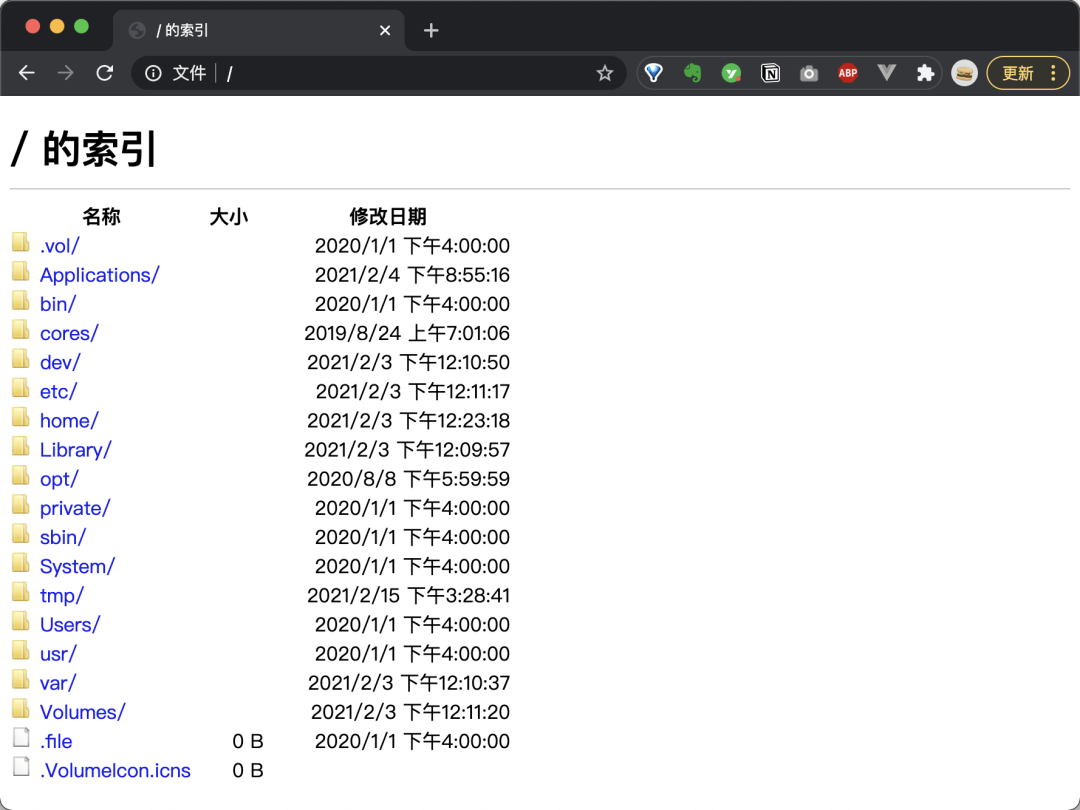Screen dimensions: 1080x810
Task: Click the 更新 update button
Action: (1018, 73)
